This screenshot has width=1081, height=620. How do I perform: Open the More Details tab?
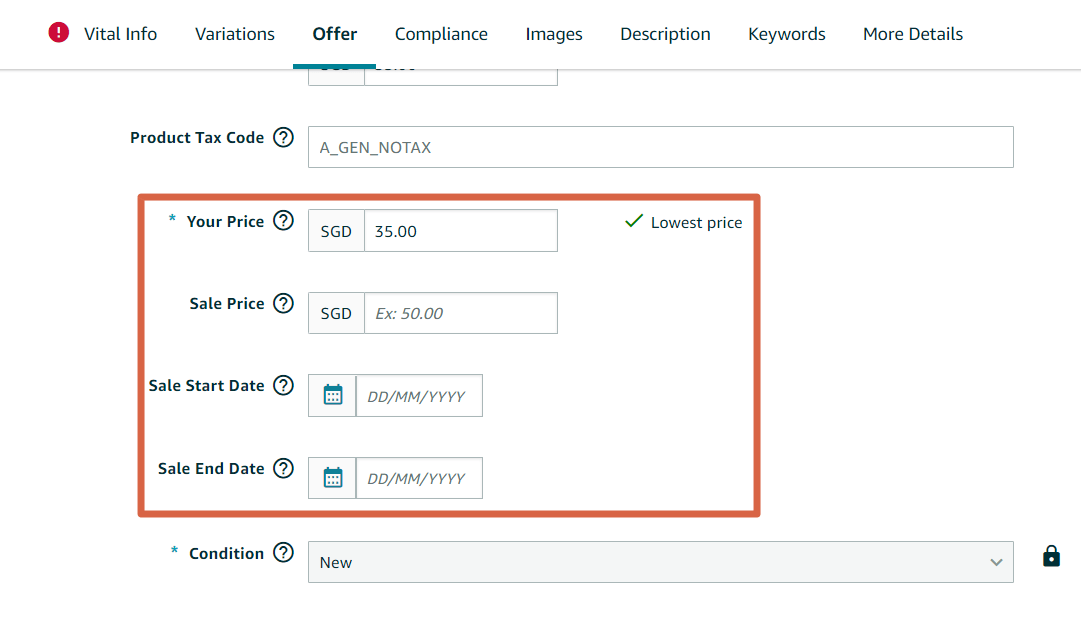point(913,34)
